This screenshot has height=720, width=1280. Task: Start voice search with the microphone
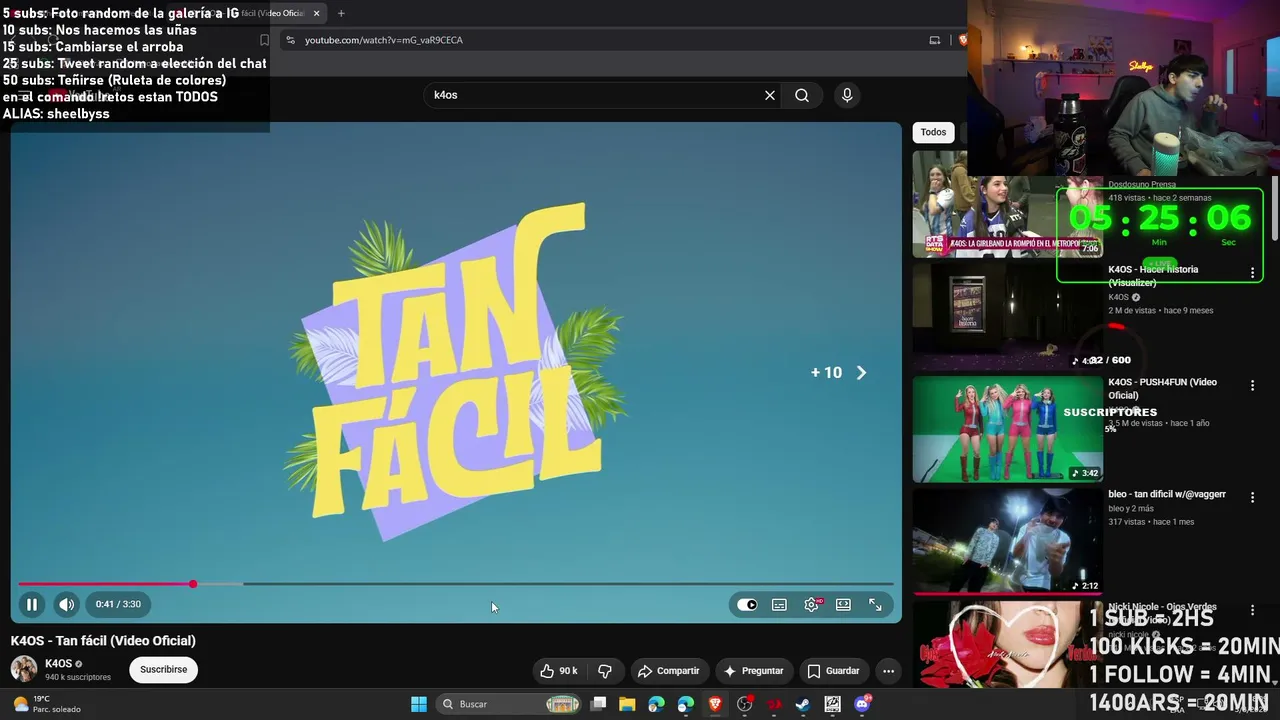pyautogui.click(x=847, y=95)
